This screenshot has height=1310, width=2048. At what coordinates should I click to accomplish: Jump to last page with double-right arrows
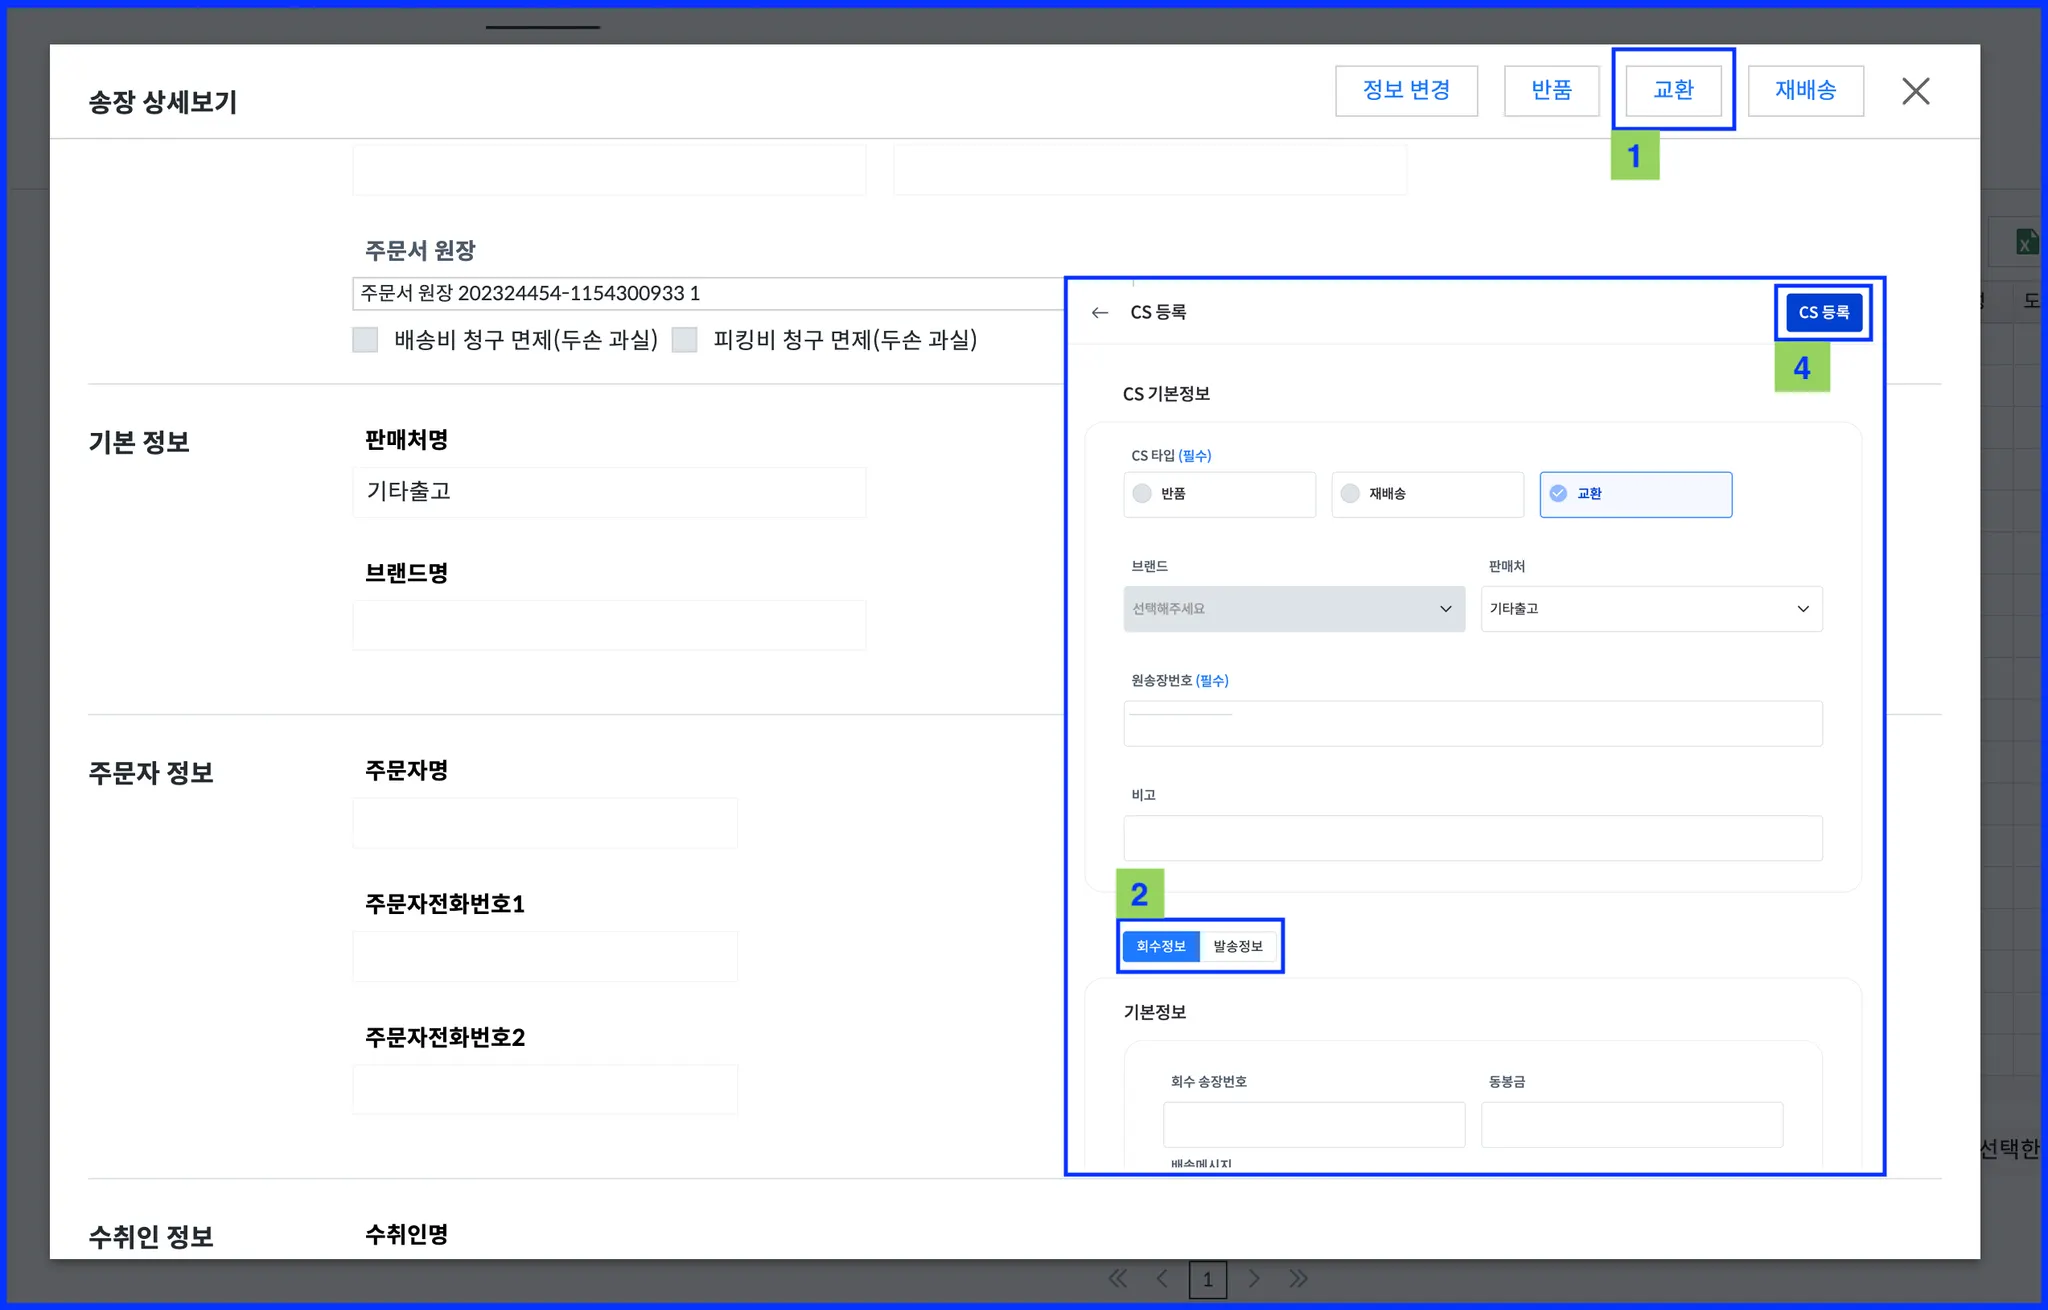point(1298,1279)
